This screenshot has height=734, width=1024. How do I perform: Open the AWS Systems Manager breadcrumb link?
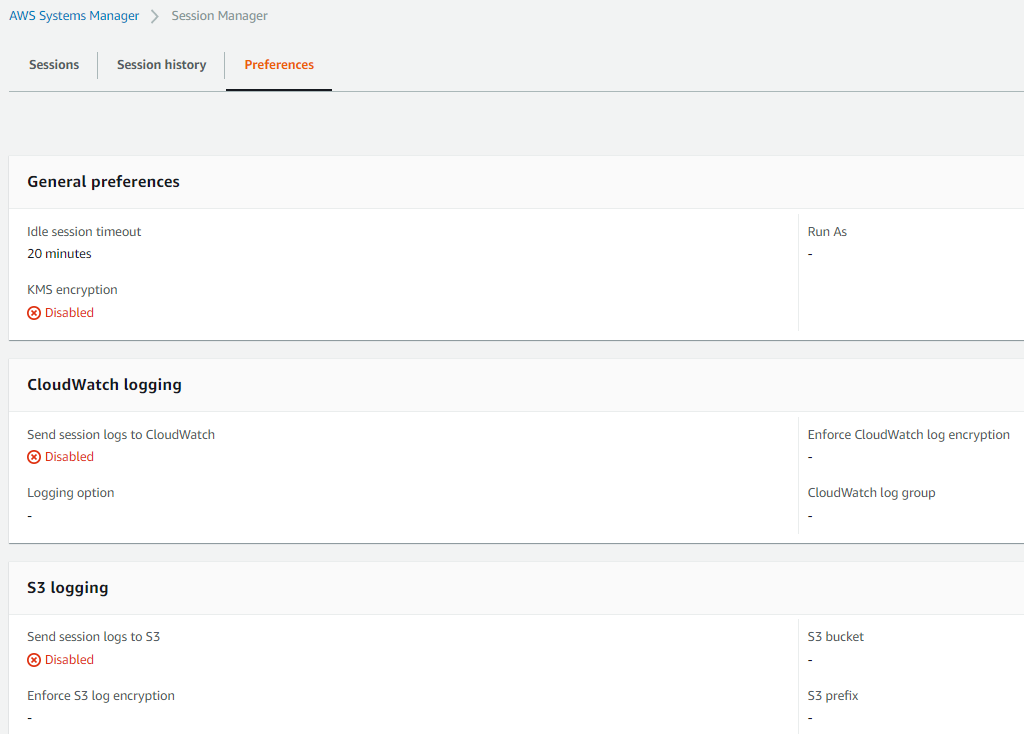coord(74,16)
